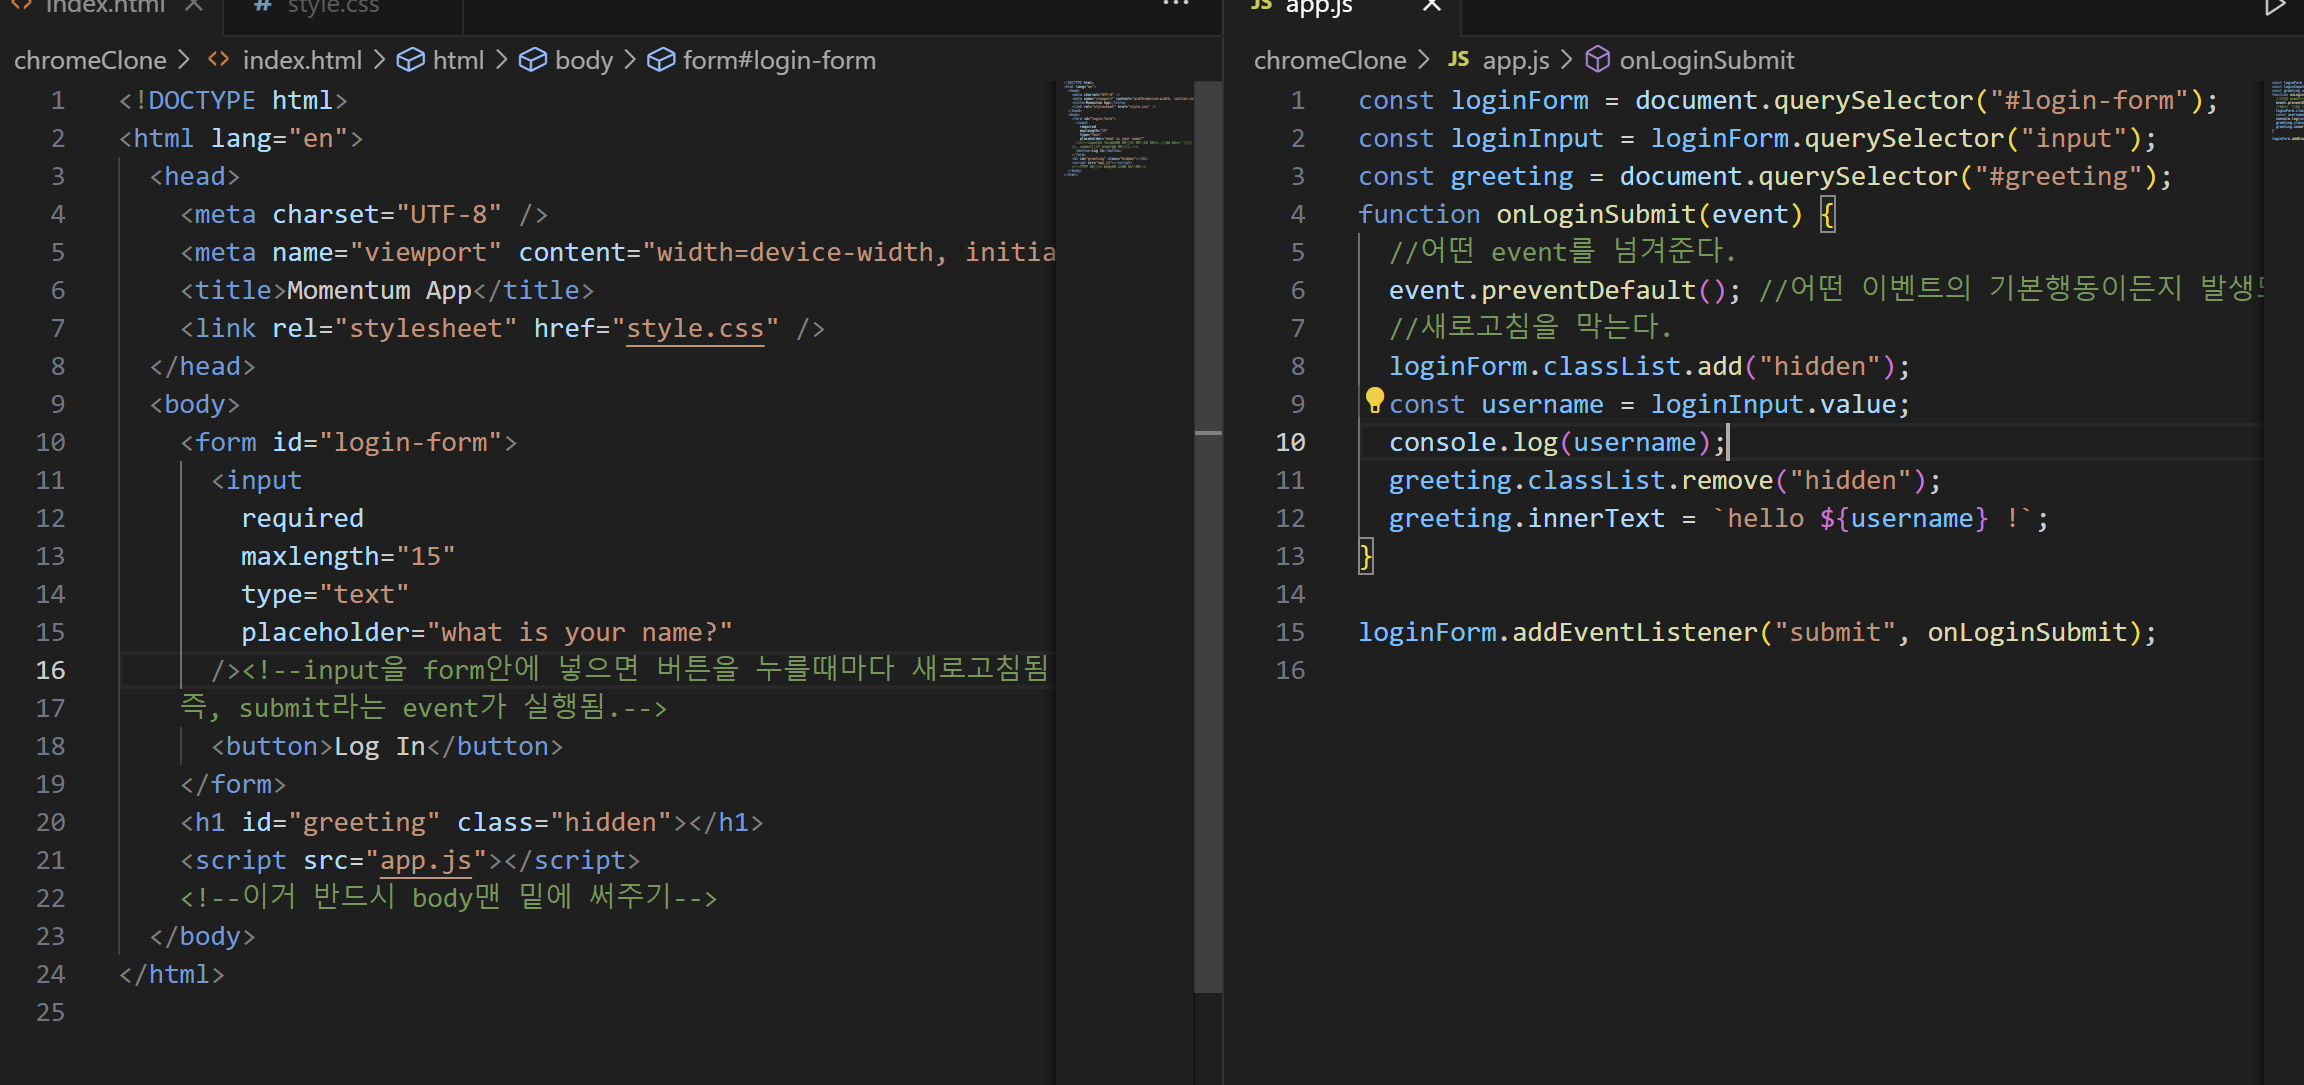Click 'greeting.classList.remove("hidden")' line
Image resolution: width=2304 pixels, height=1085 pixels.
[1665, 480]
